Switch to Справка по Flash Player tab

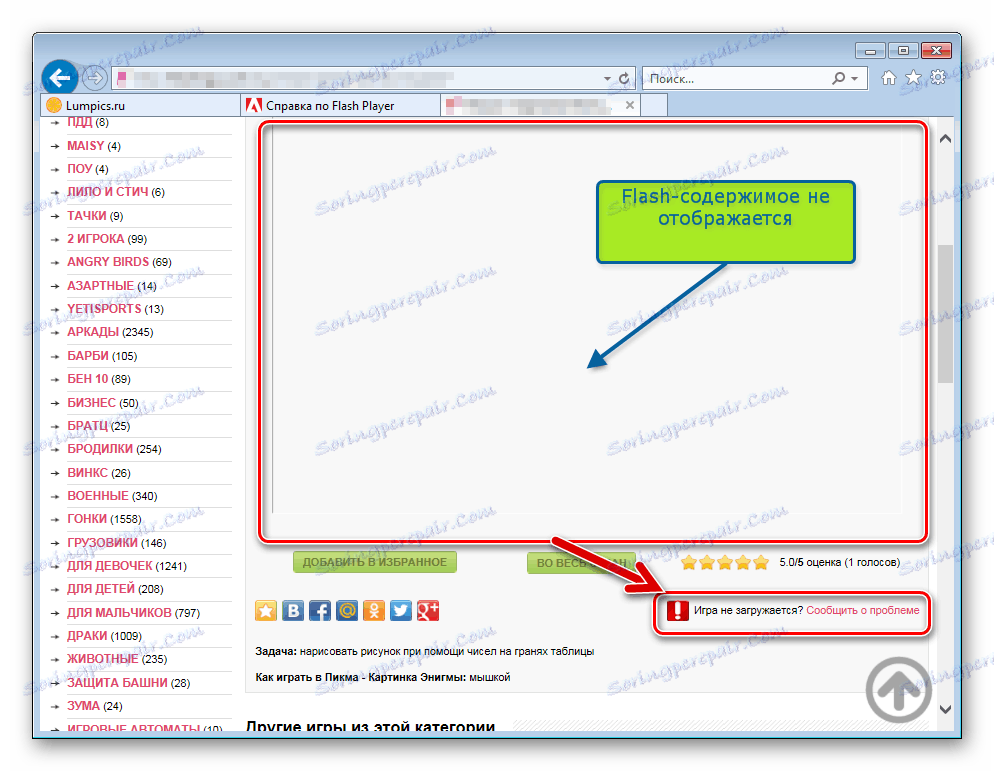(x=340, y=105)
